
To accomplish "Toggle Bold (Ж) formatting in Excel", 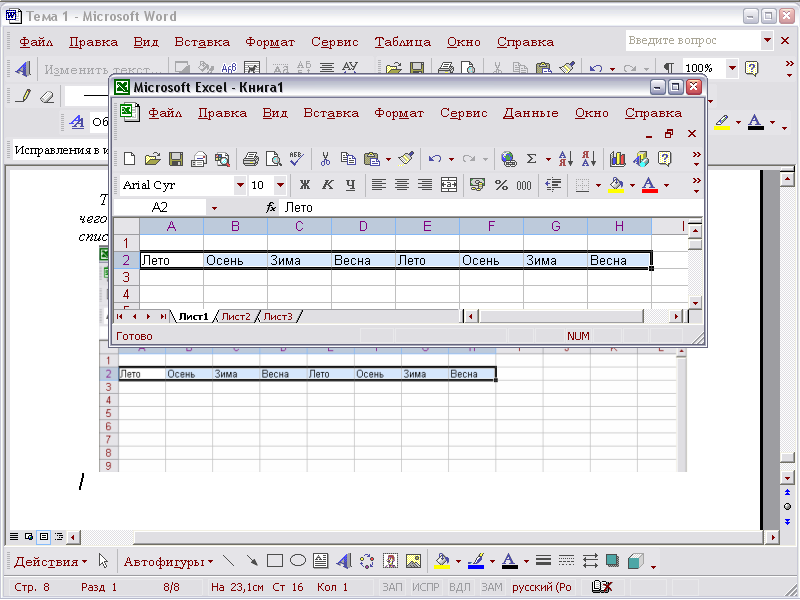I will coord(305,185).
